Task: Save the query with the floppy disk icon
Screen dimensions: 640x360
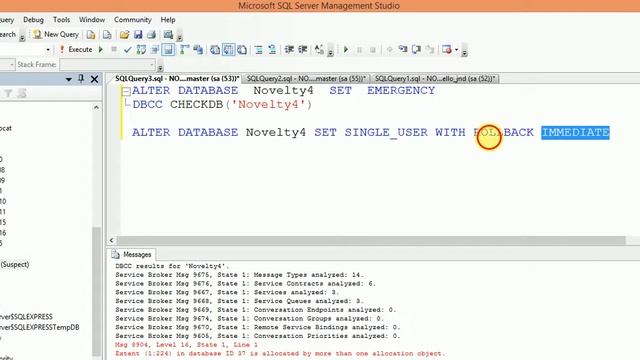Action: coord(138,35)
